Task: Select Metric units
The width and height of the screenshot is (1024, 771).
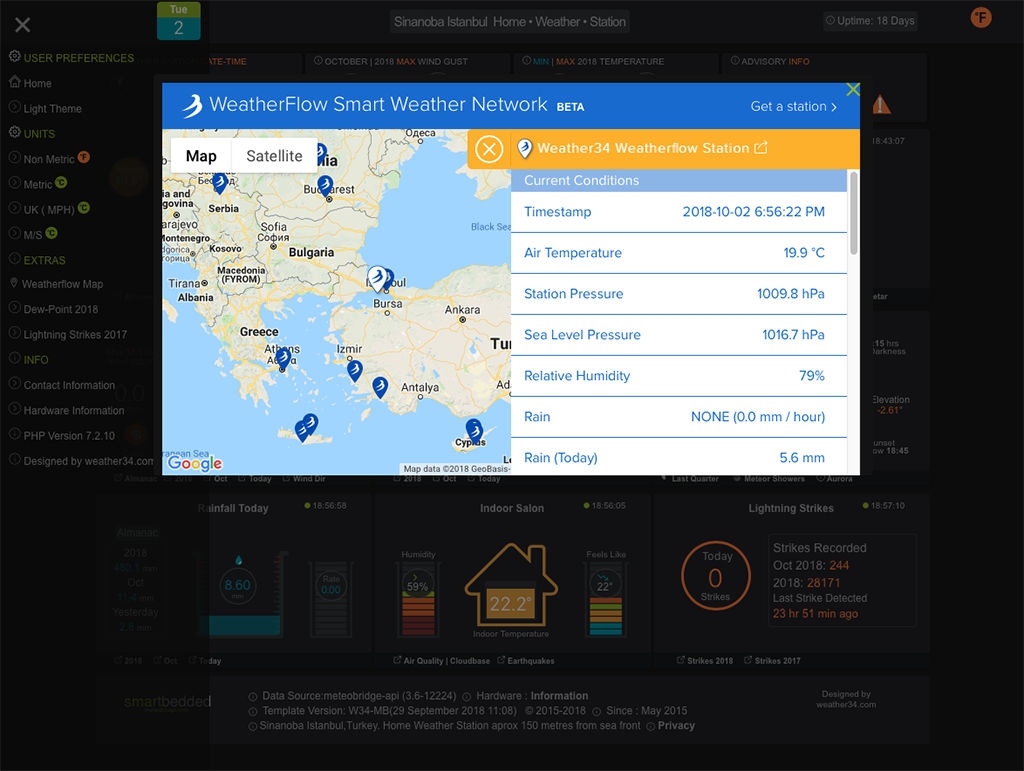Action: 38,185
